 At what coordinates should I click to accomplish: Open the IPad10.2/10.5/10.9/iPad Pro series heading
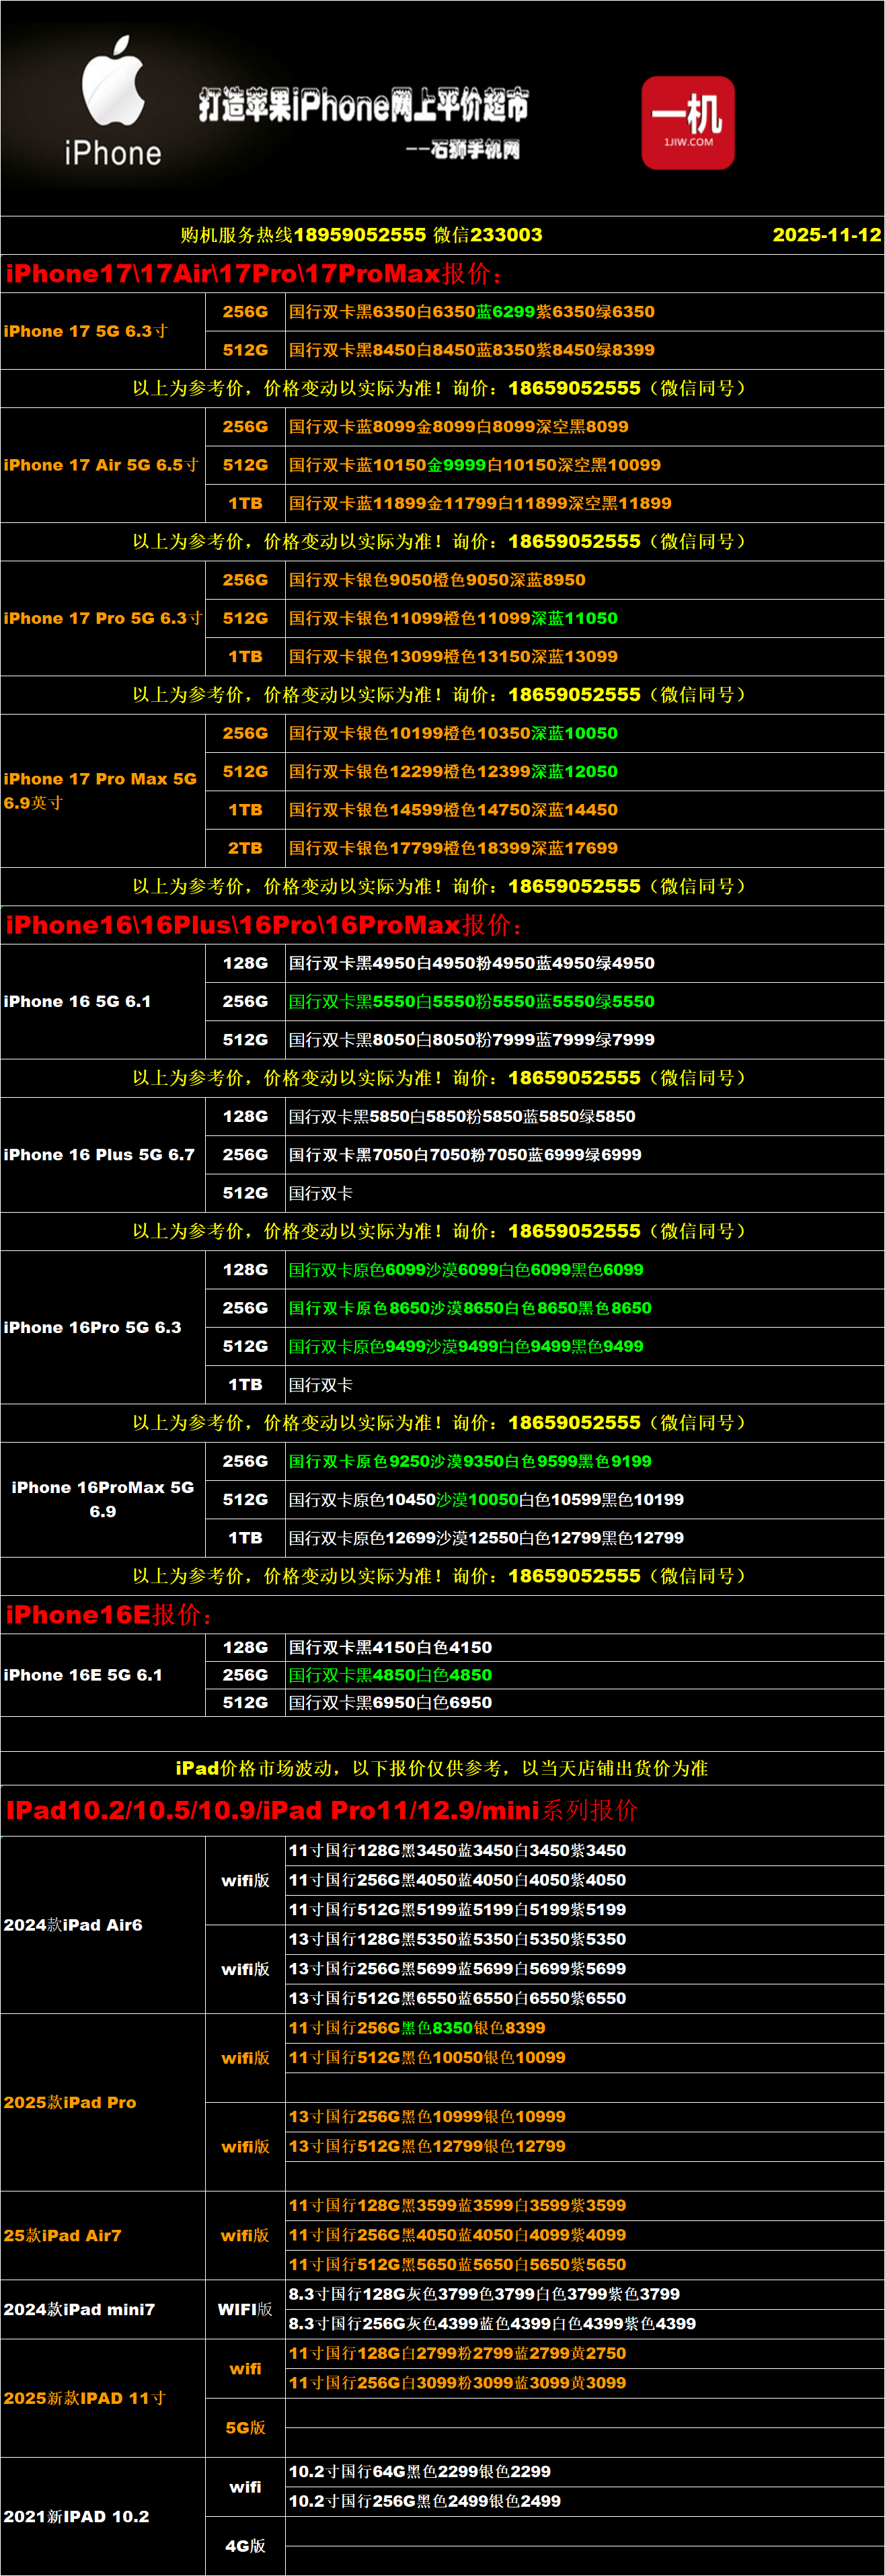(321, 1811)
